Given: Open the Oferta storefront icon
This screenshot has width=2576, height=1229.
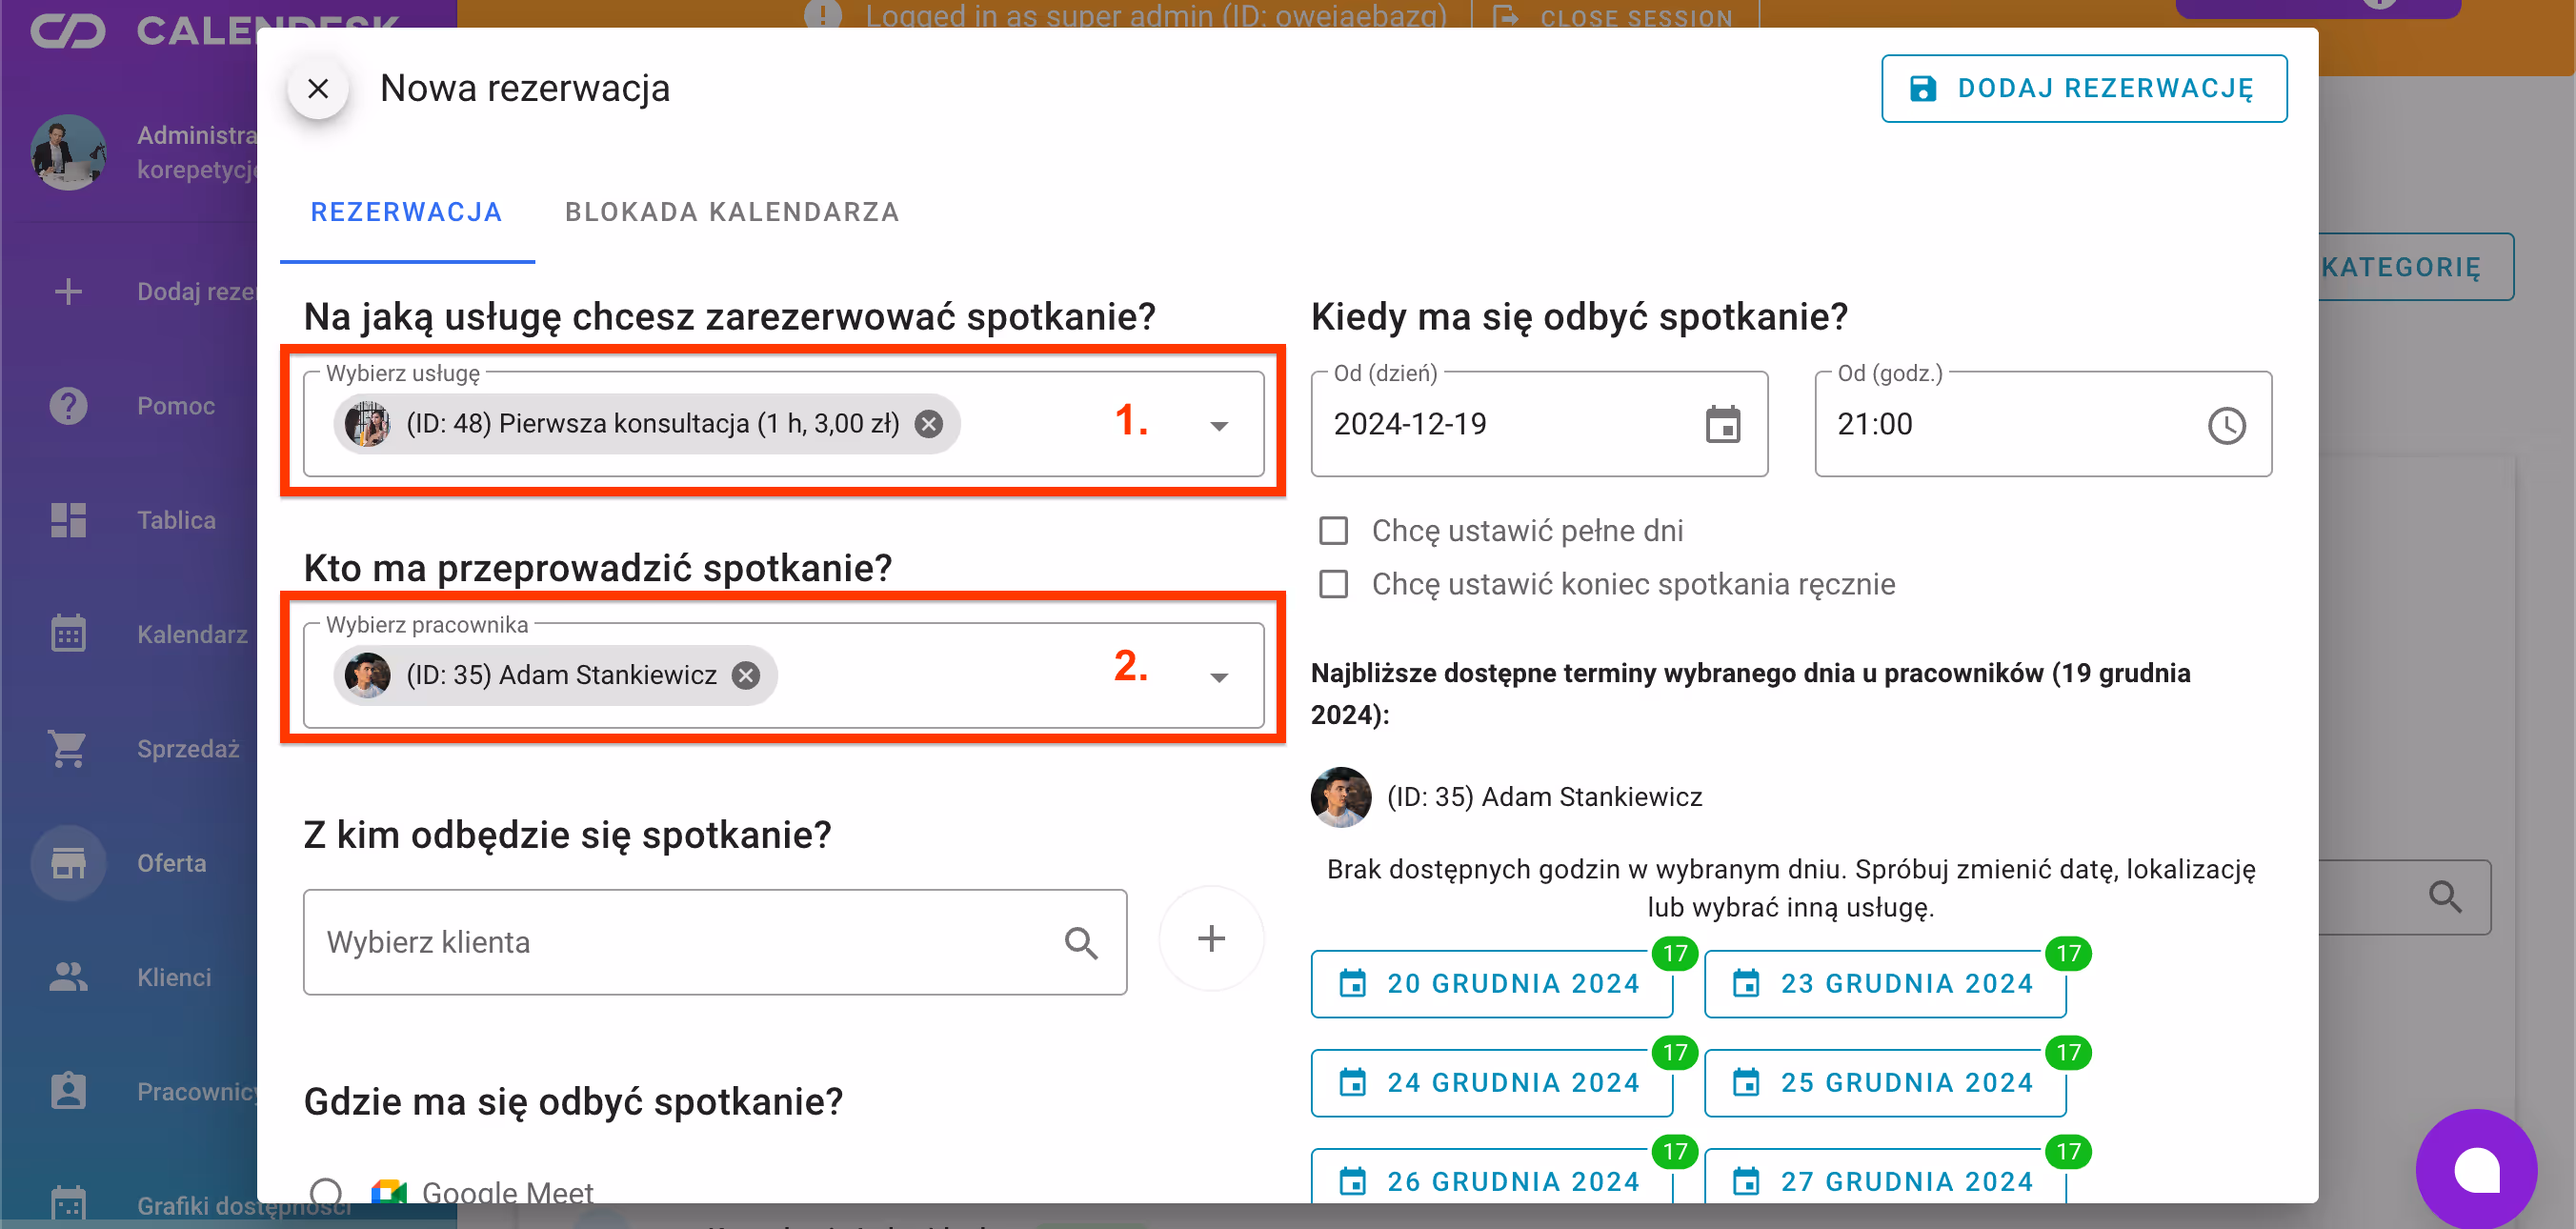Looking at the screenshot, I should coord(67,862).
